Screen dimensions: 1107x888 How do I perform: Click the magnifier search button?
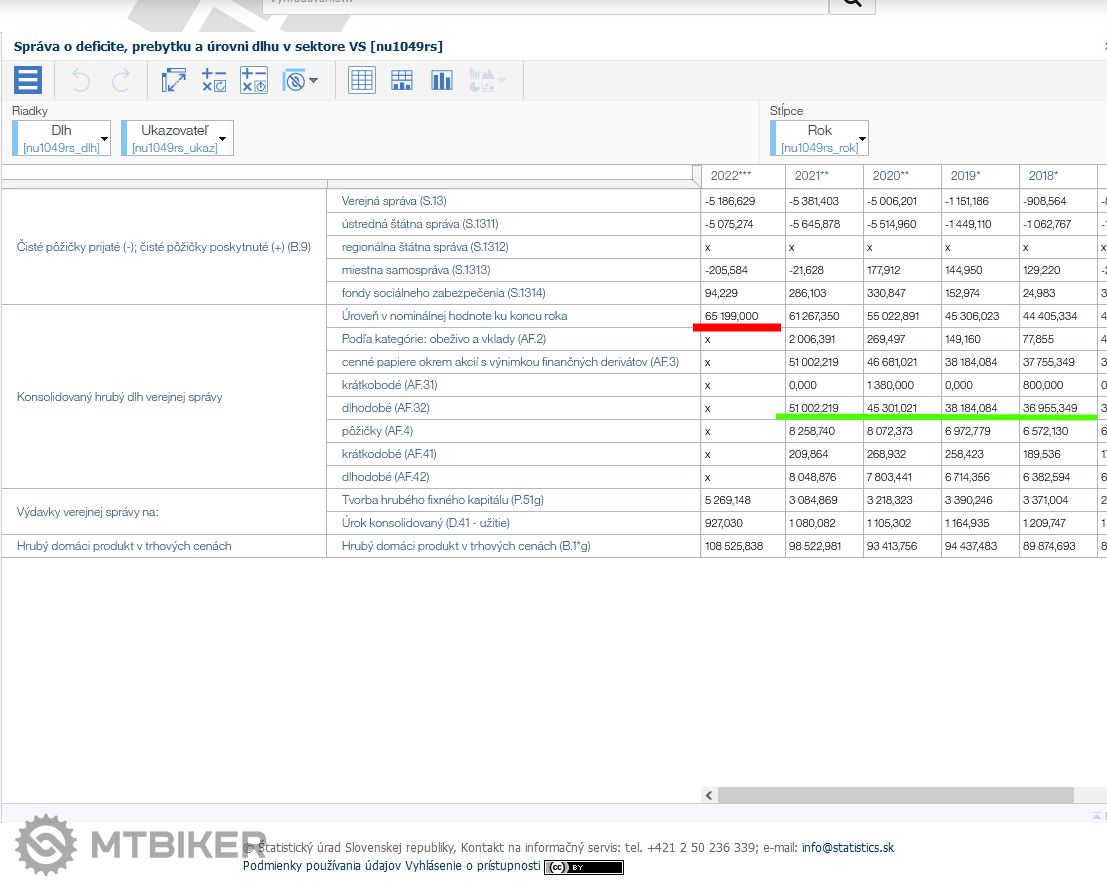[852, 3]
